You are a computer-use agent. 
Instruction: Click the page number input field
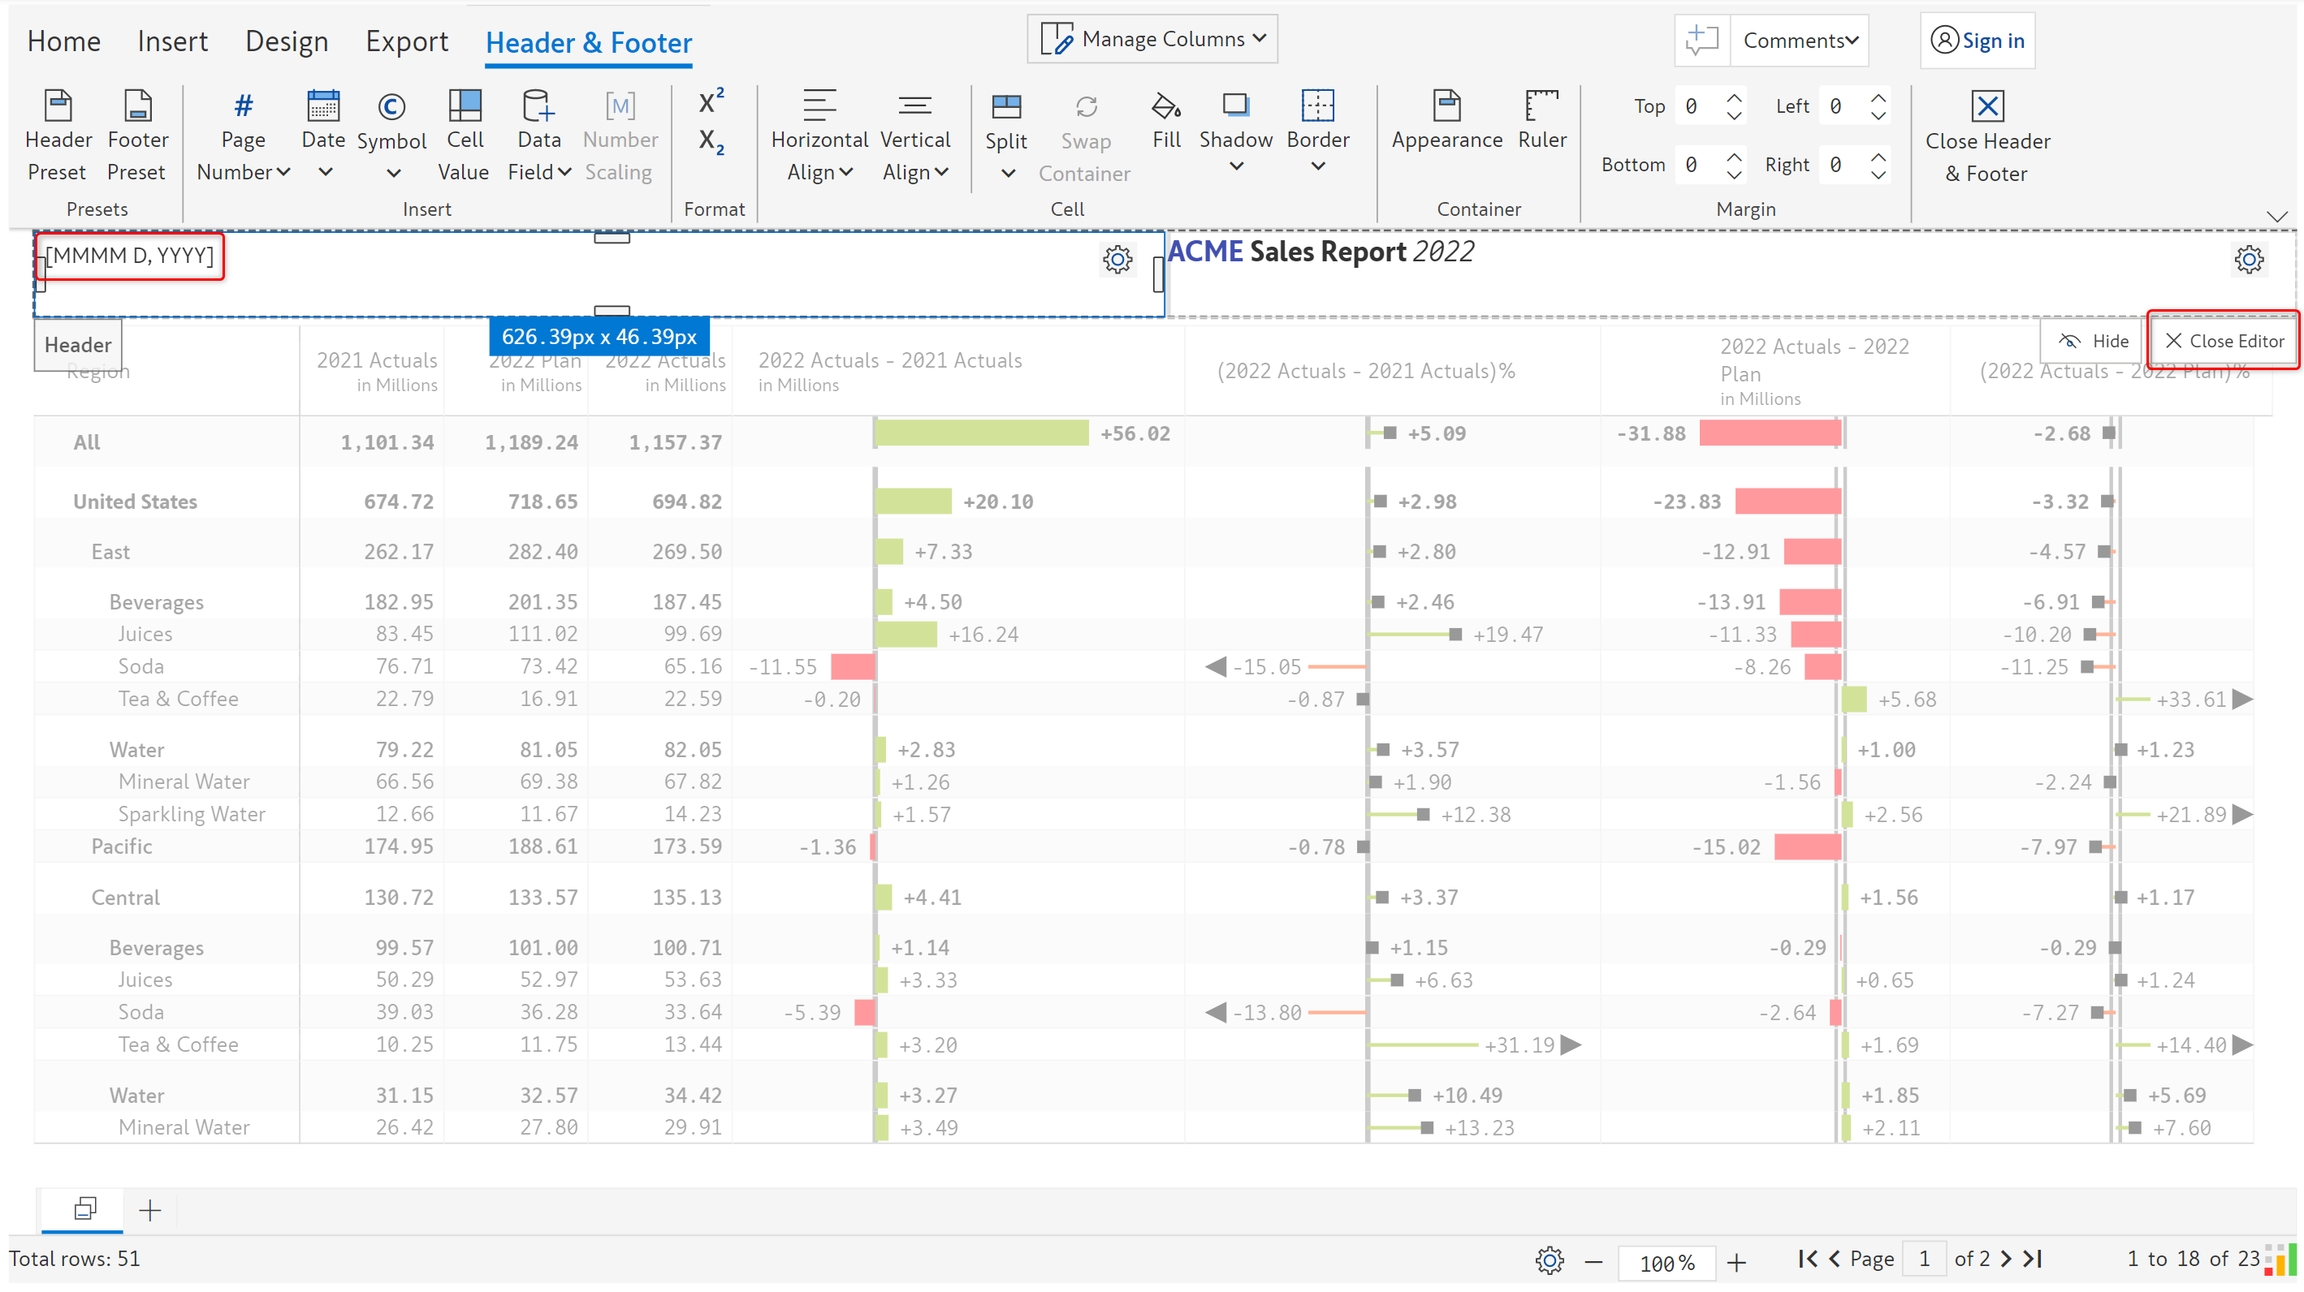[1923, 1258]
